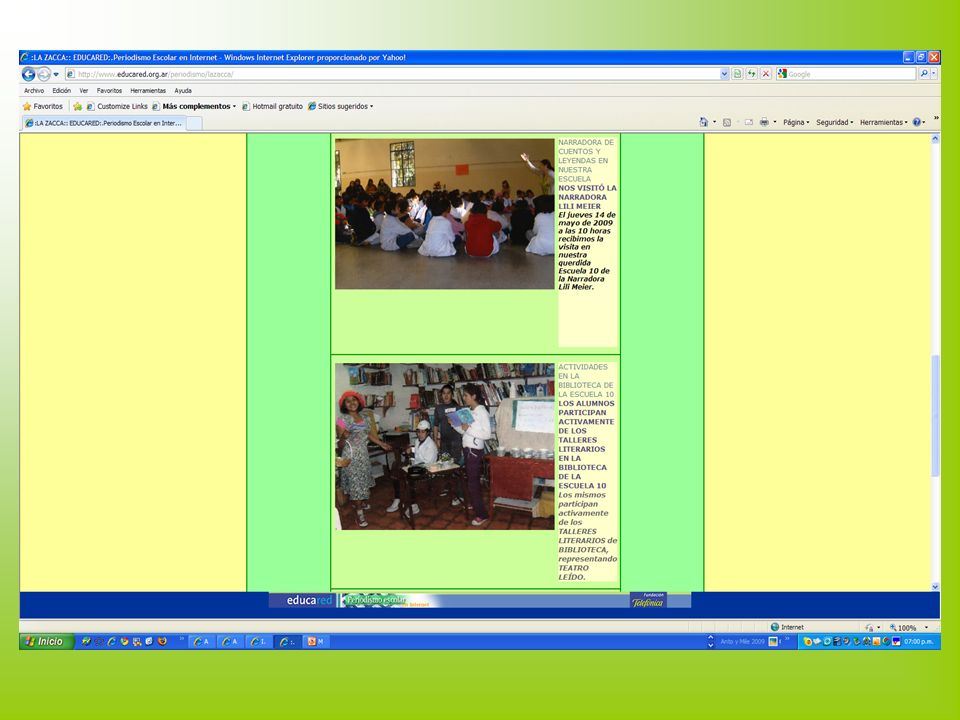
Task: Open the Favoritos menu in menu bar
Action: (110, 91)
